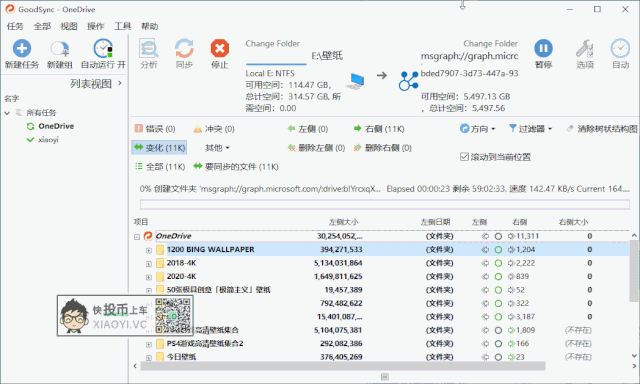
Task: Click the msgraph://graph.micrc right folder path
Action: pos(469,55)
